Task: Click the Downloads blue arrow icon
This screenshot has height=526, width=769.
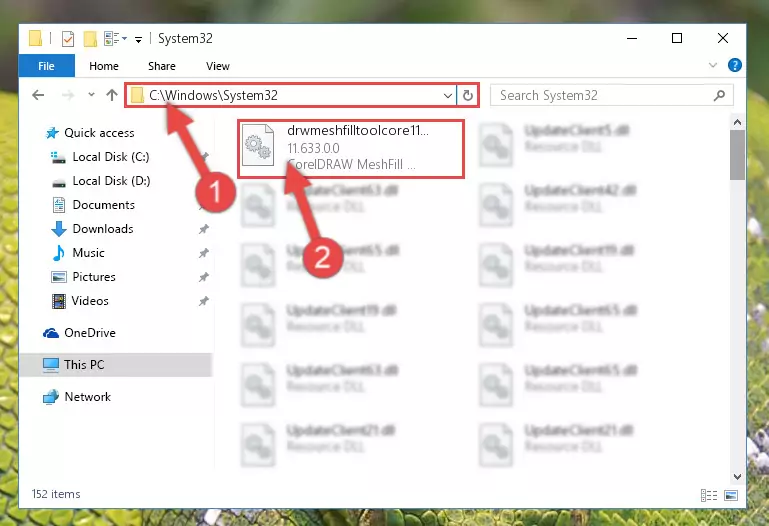Action: 59,229
